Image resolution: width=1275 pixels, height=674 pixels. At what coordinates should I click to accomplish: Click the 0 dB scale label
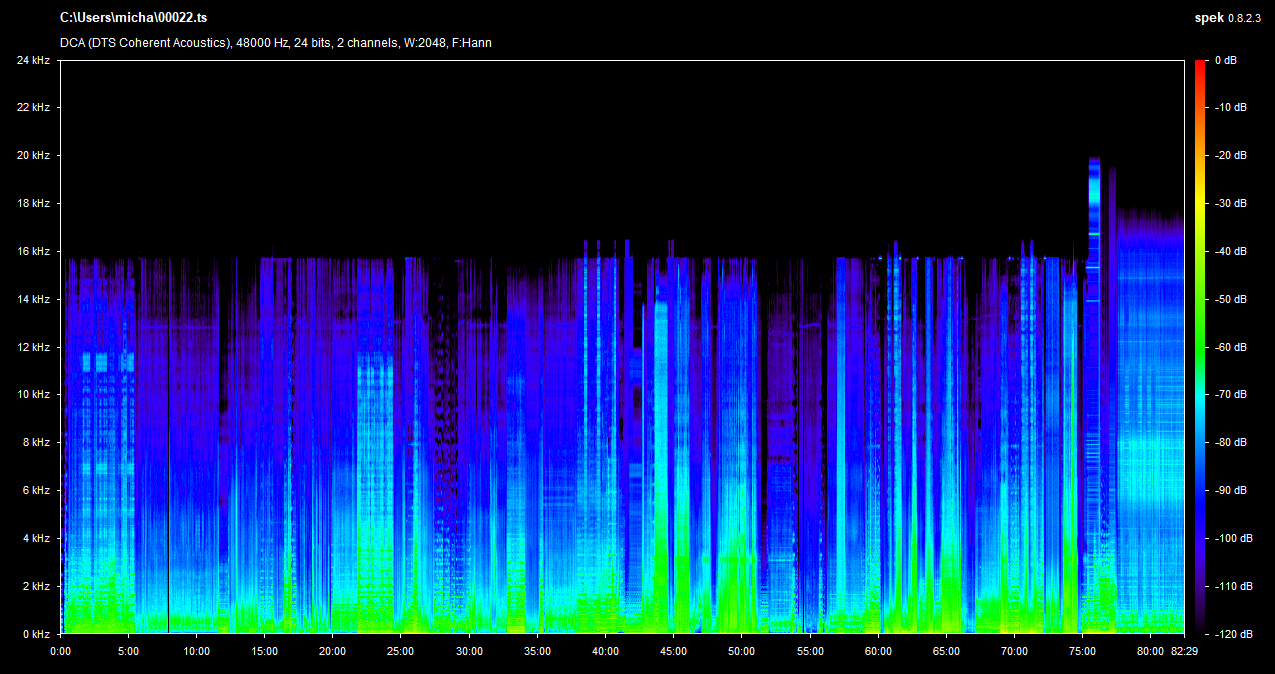(x=1225, y=61)
